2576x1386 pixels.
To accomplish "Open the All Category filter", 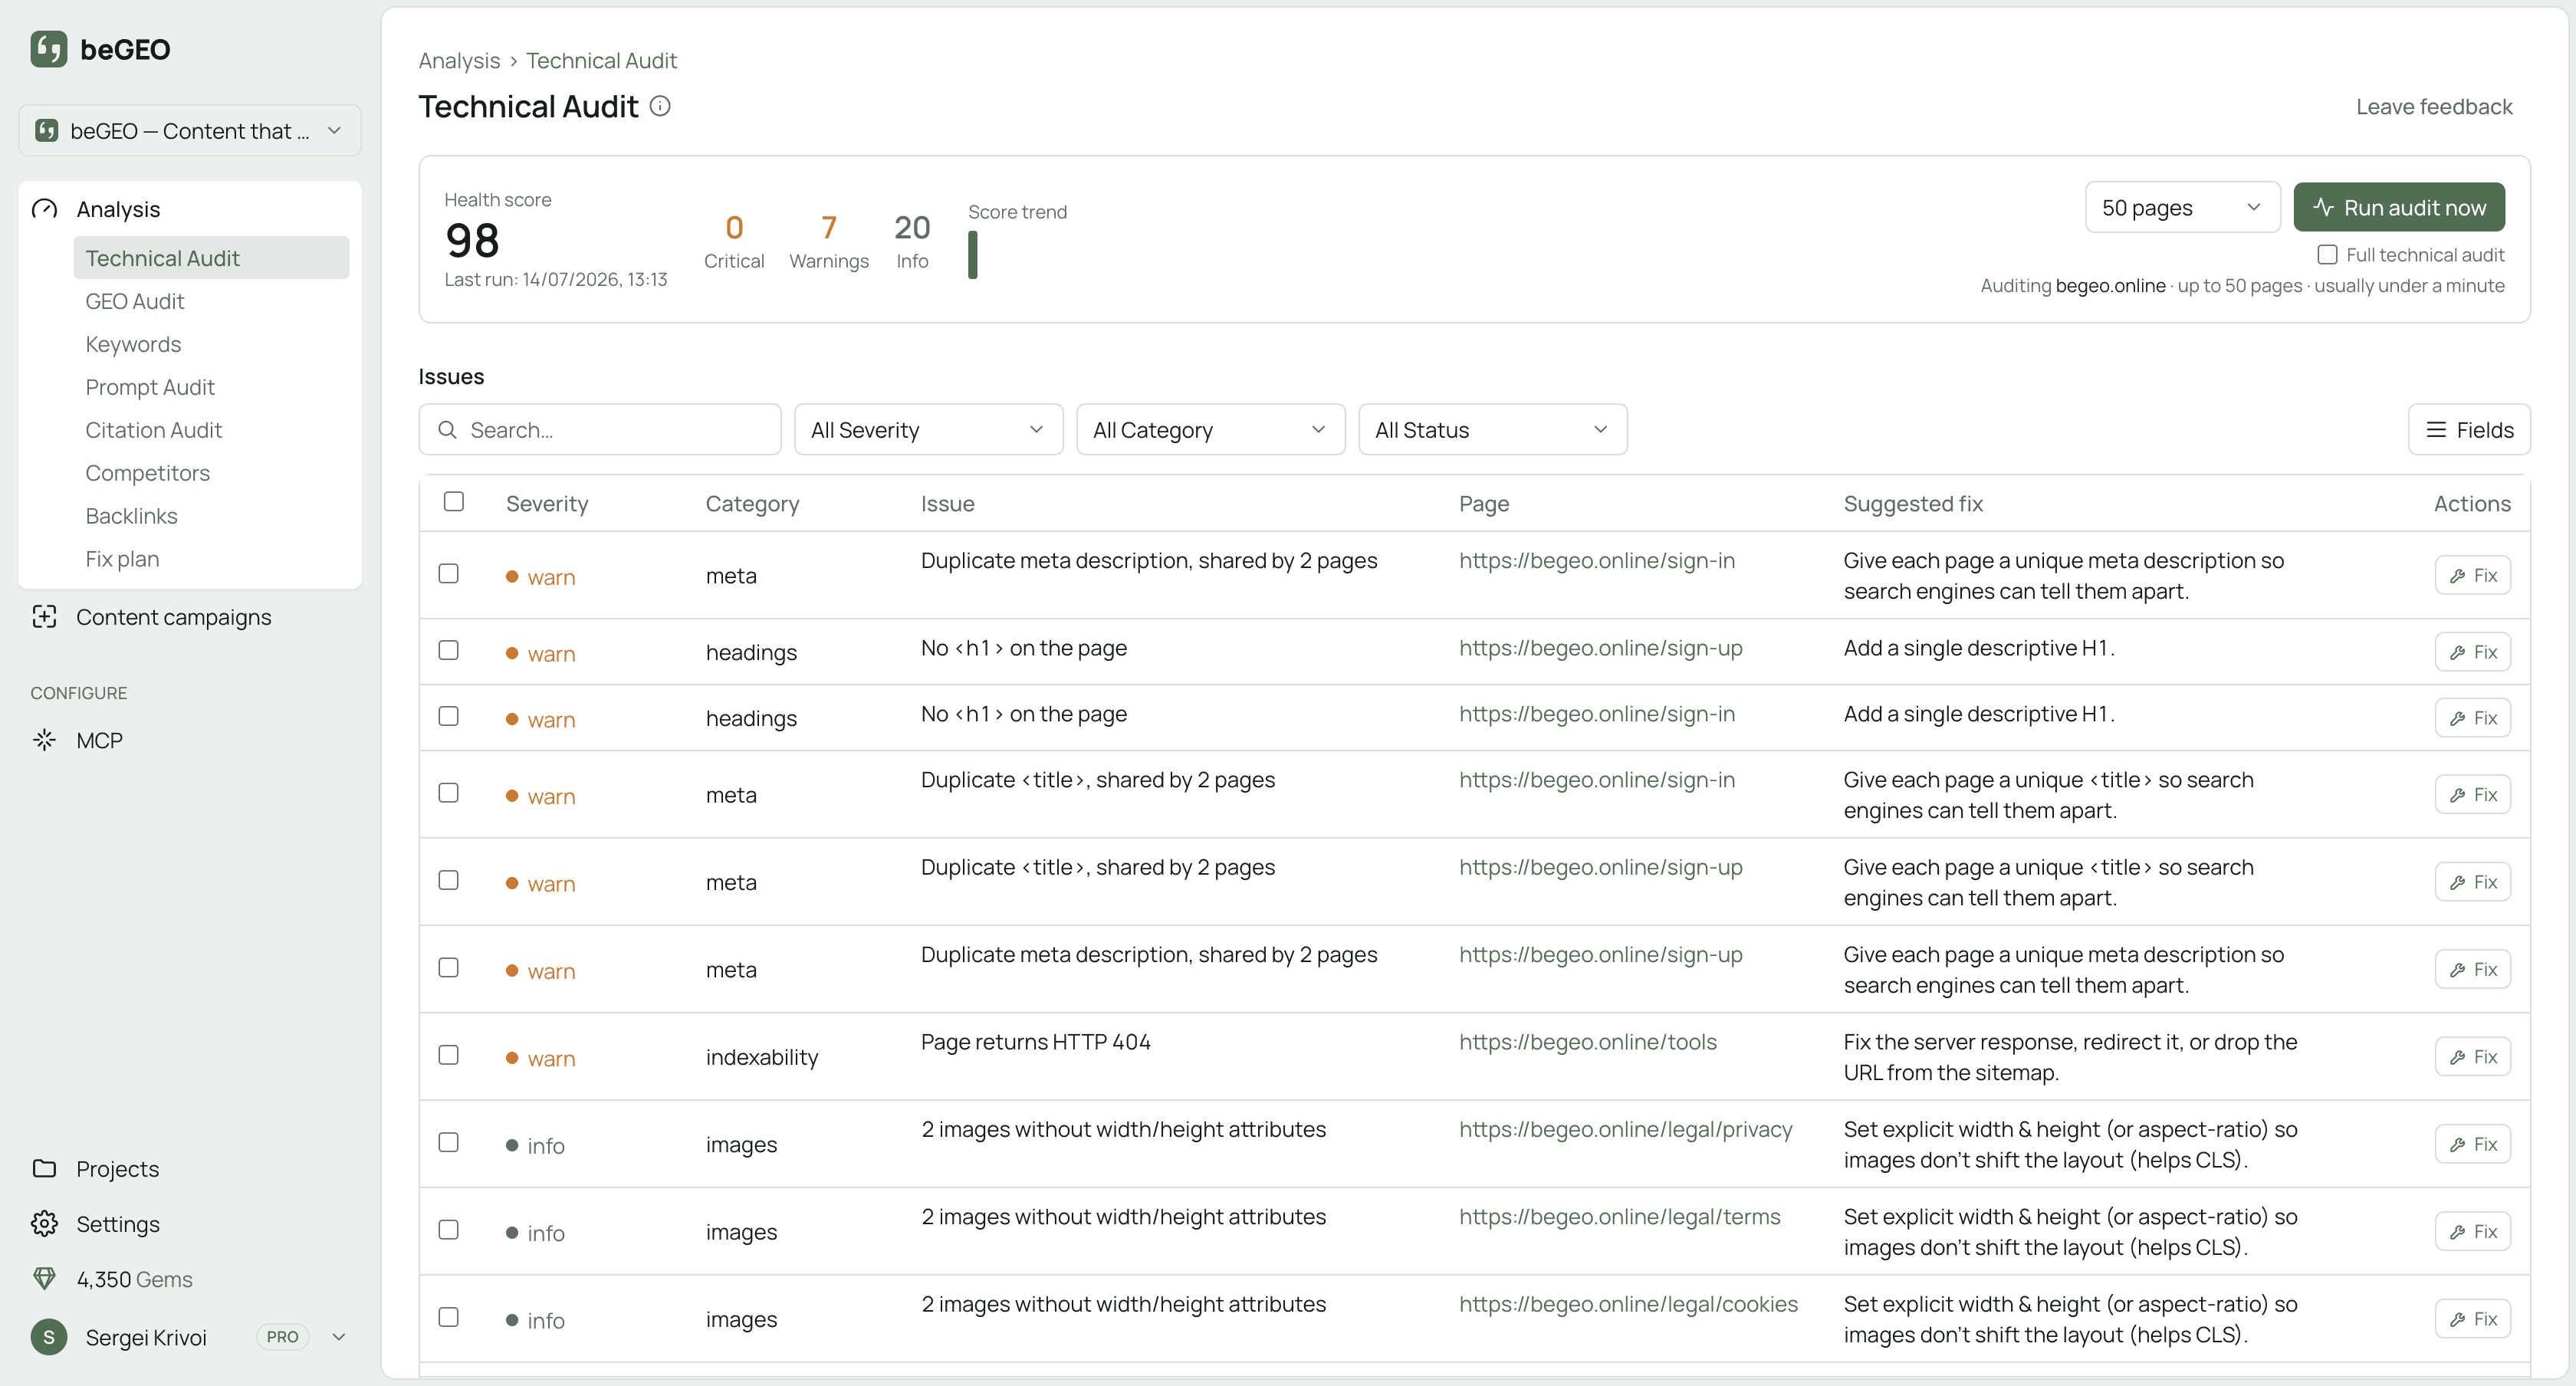I will tap(1210, 429).
